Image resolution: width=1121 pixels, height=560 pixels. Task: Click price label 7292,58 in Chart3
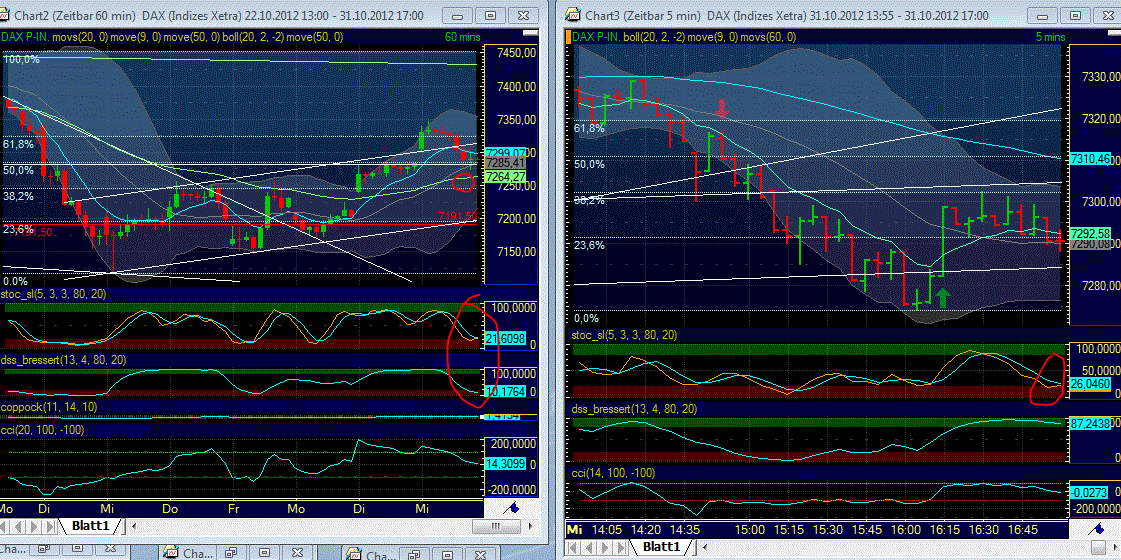click(1091, 233)
